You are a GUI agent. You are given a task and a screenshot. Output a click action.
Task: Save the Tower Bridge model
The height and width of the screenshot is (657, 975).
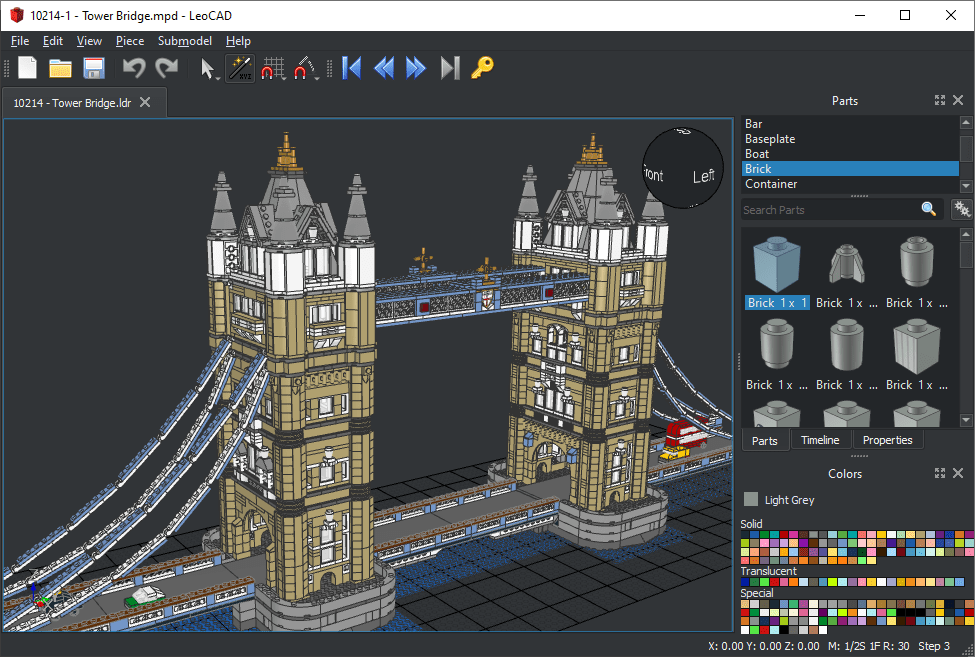93,68
